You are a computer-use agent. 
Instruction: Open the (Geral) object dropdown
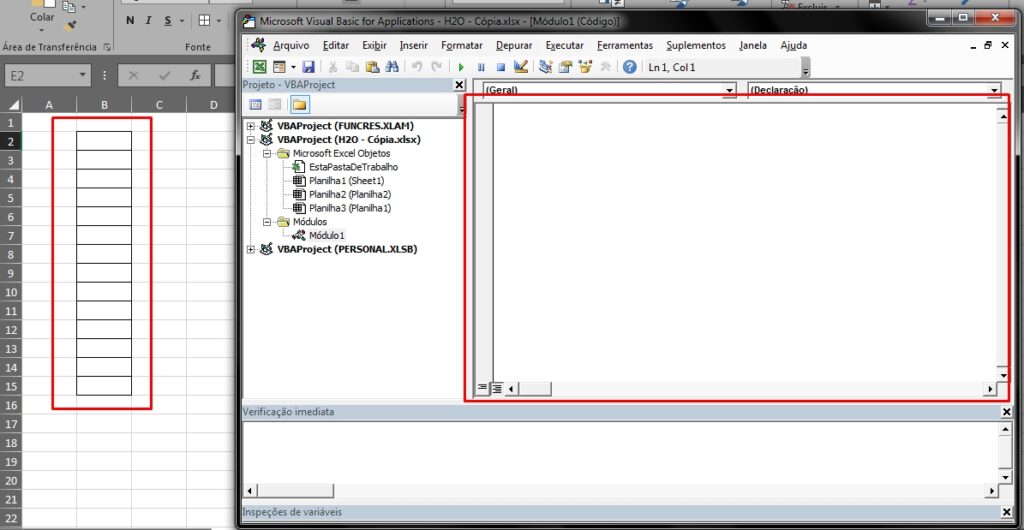point(729,90)
